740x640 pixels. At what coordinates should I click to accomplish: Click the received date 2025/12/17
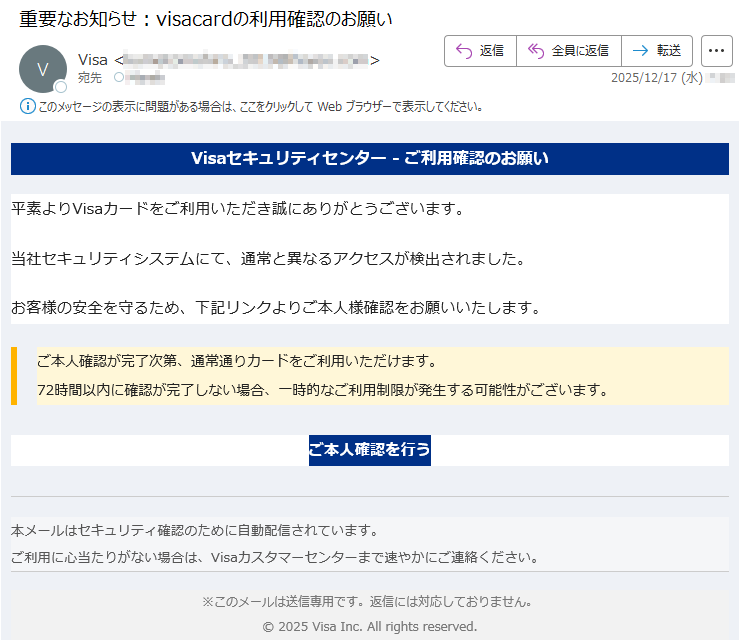(x=644, y=77)
